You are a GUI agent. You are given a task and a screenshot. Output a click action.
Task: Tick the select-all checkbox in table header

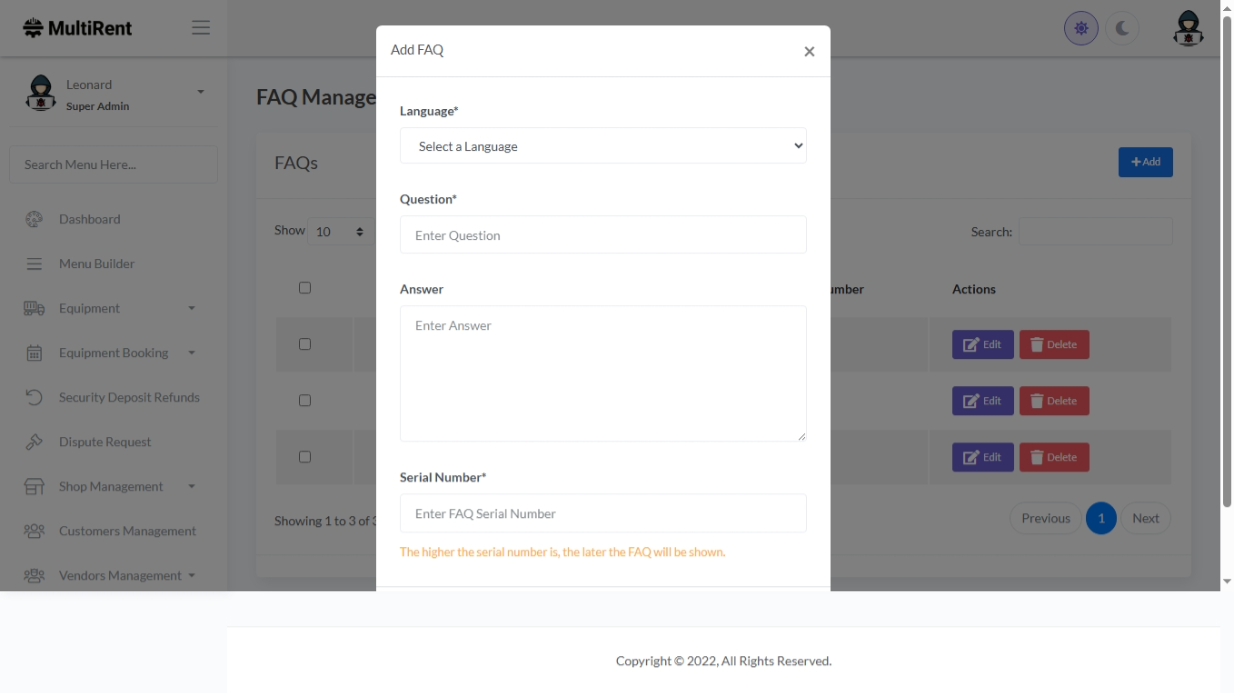pos(305,288)
